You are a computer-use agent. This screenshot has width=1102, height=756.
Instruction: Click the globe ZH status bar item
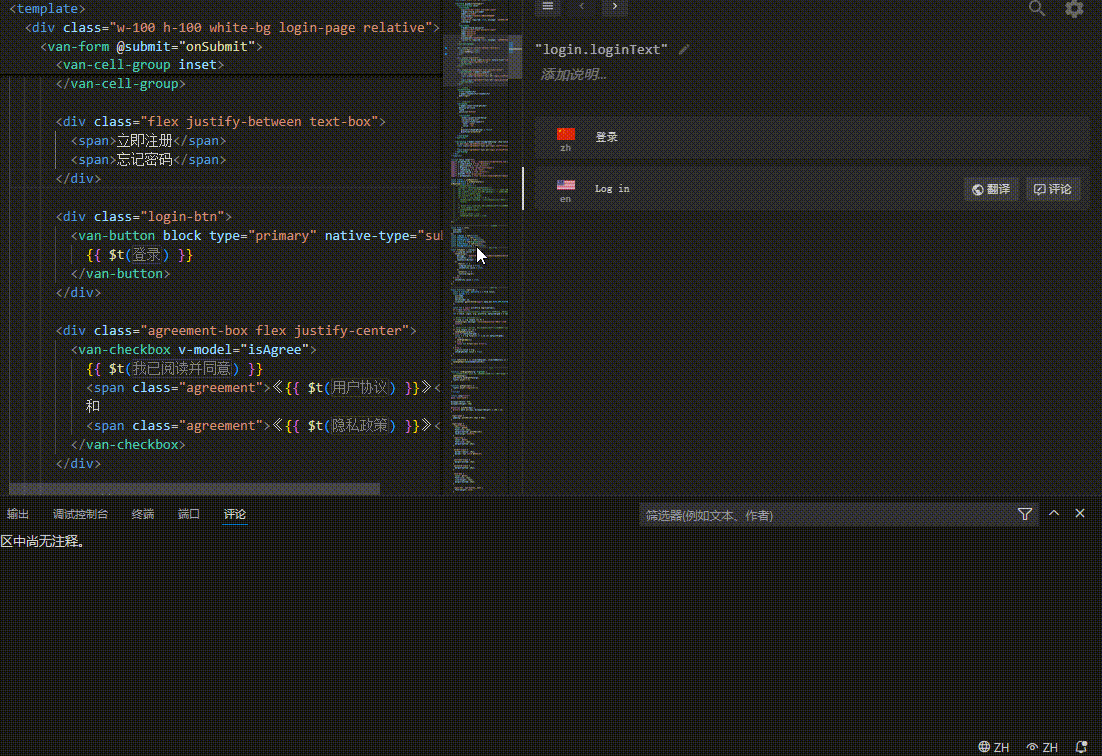pos(994,747)
